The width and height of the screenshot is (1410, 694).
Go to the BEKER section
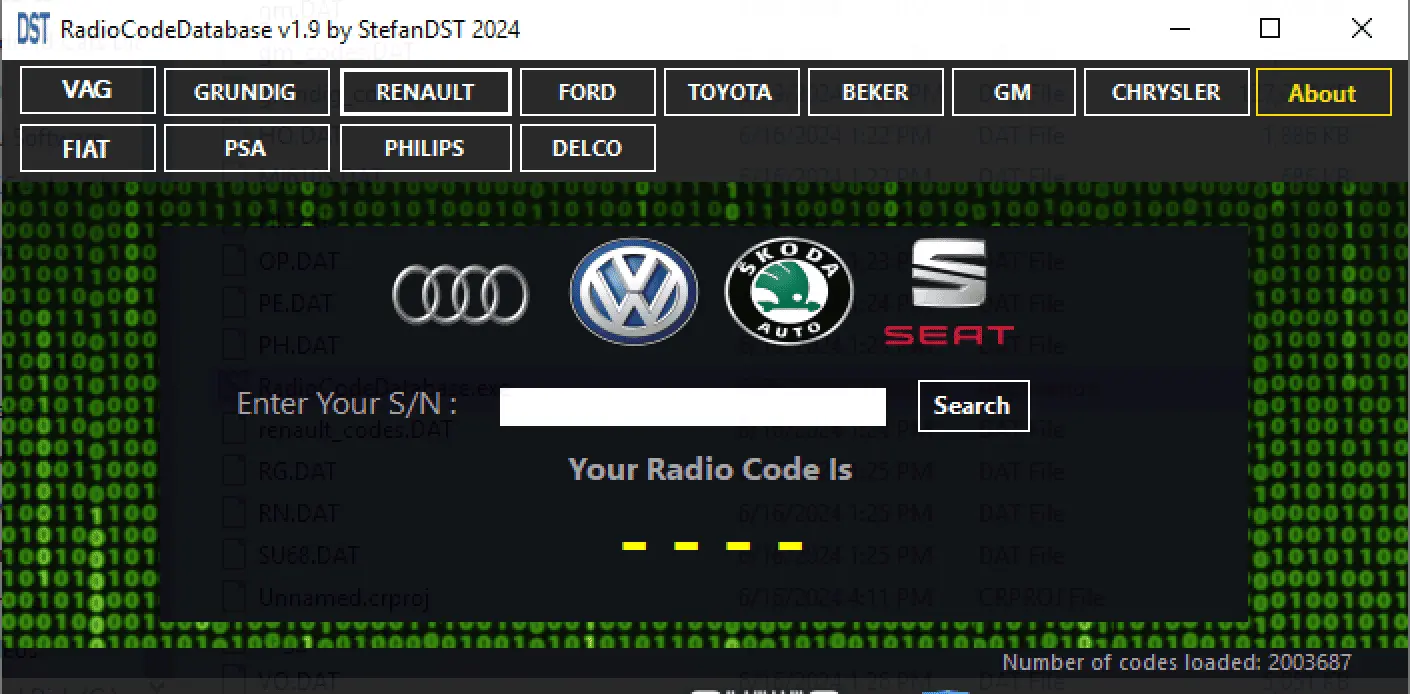tap(875, 92)
